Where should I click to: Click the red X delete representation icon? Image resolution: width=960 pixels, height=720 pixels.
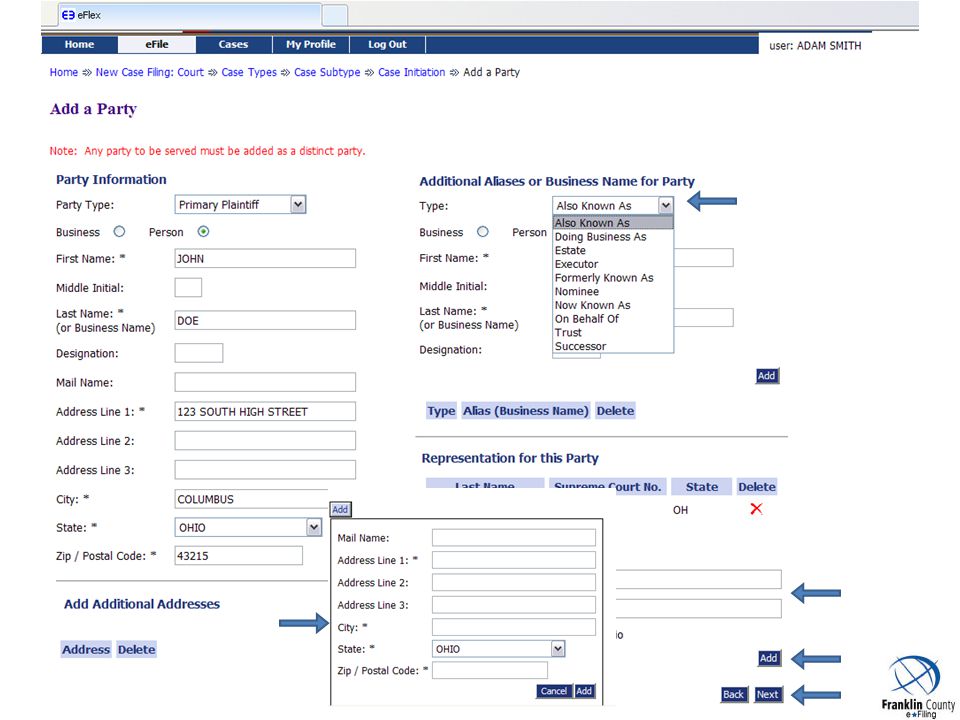(x=756, y=509)
